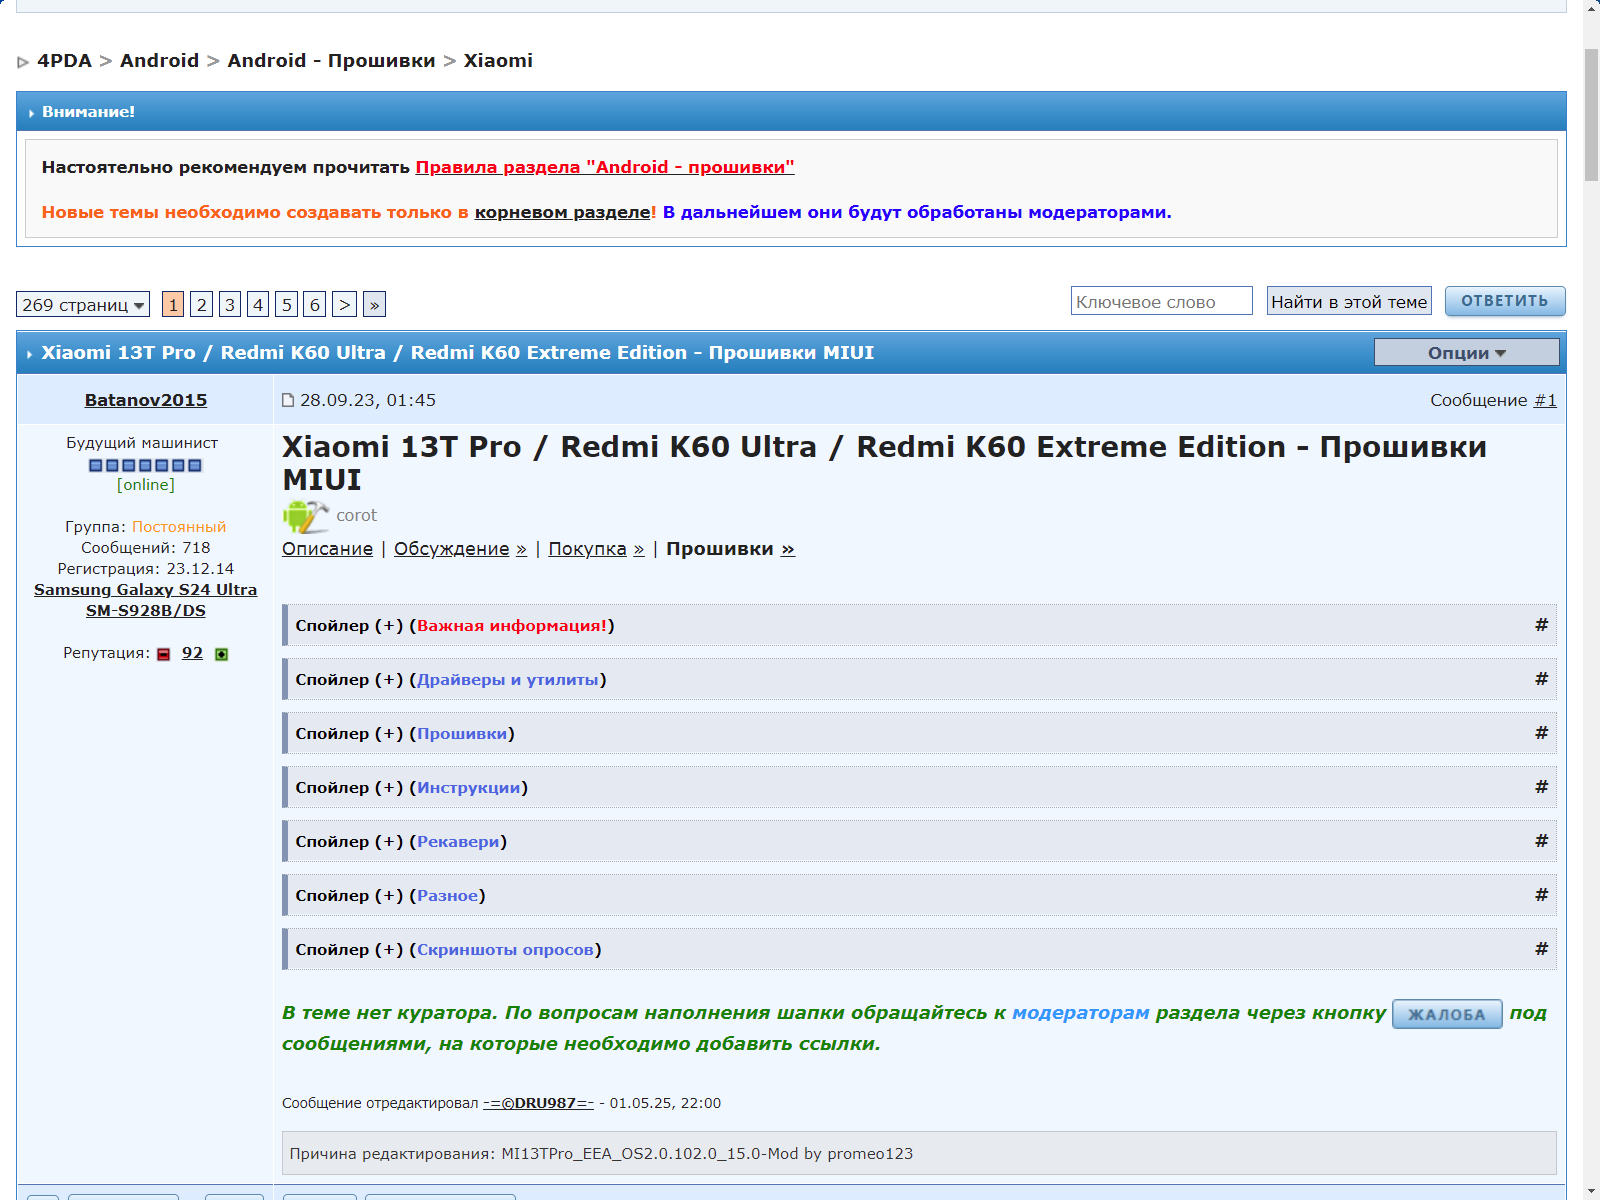Open the message #1 permalink

click(1545, 400)
